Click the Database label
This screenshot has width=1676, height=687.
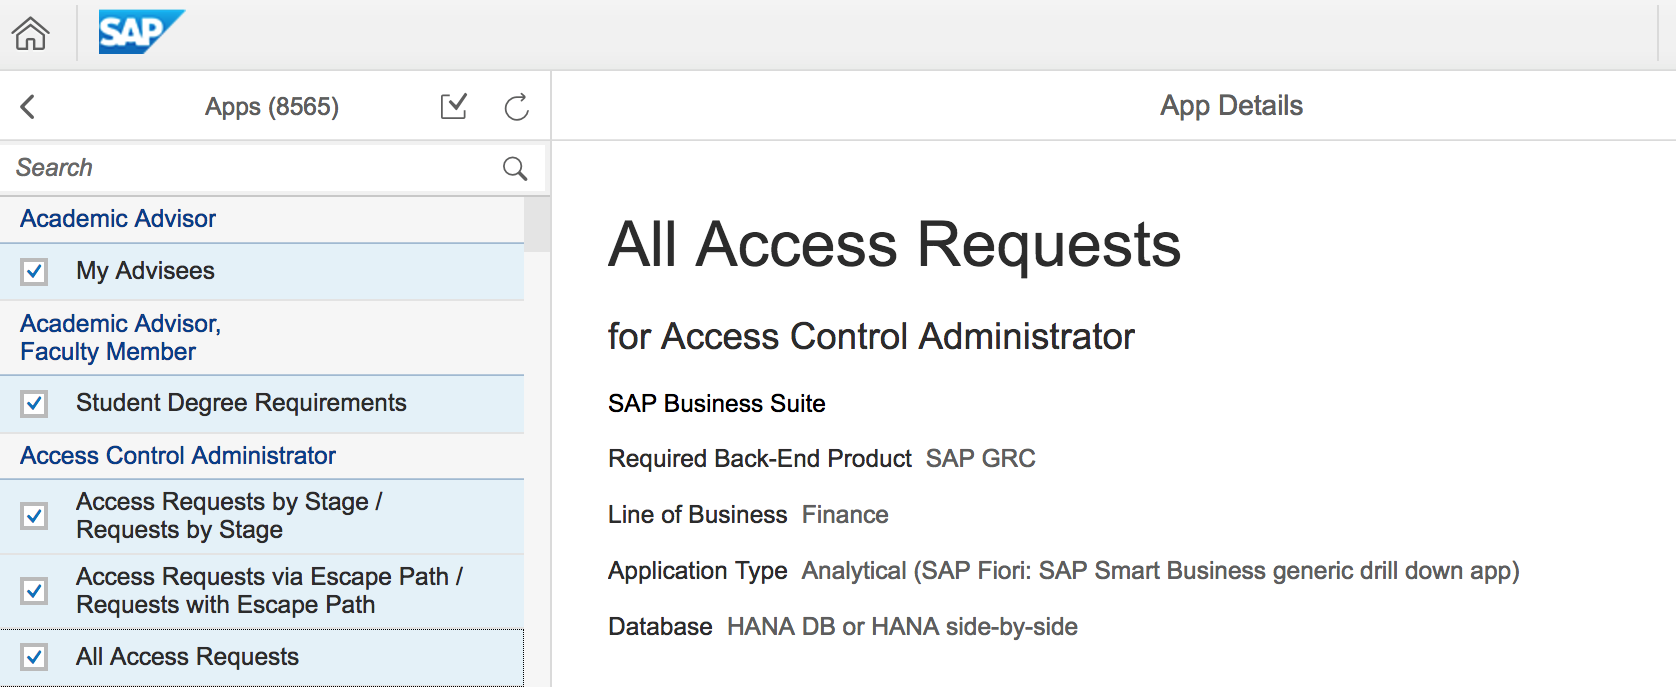click(x=660, y=627)
